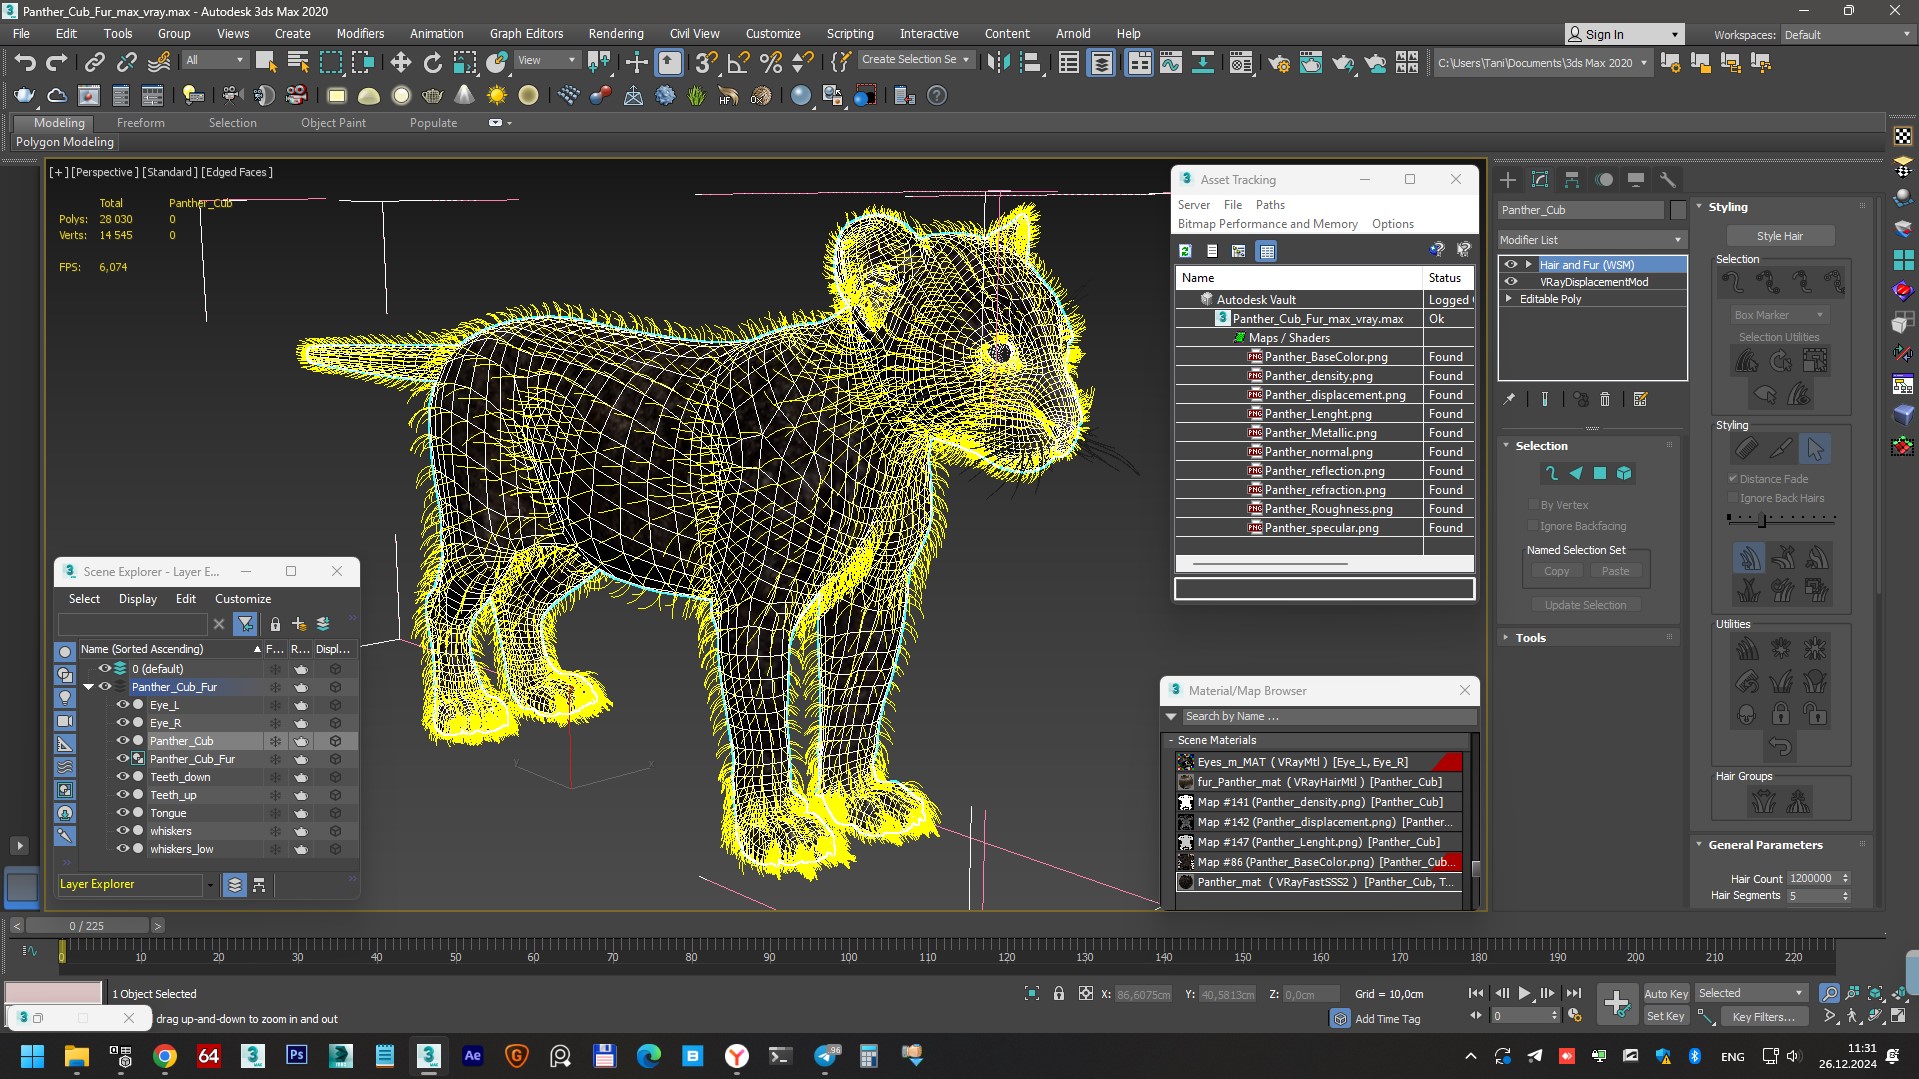Click Configure Modifier Sets icon
1919x1079 pixels.
click(1640, 399)
